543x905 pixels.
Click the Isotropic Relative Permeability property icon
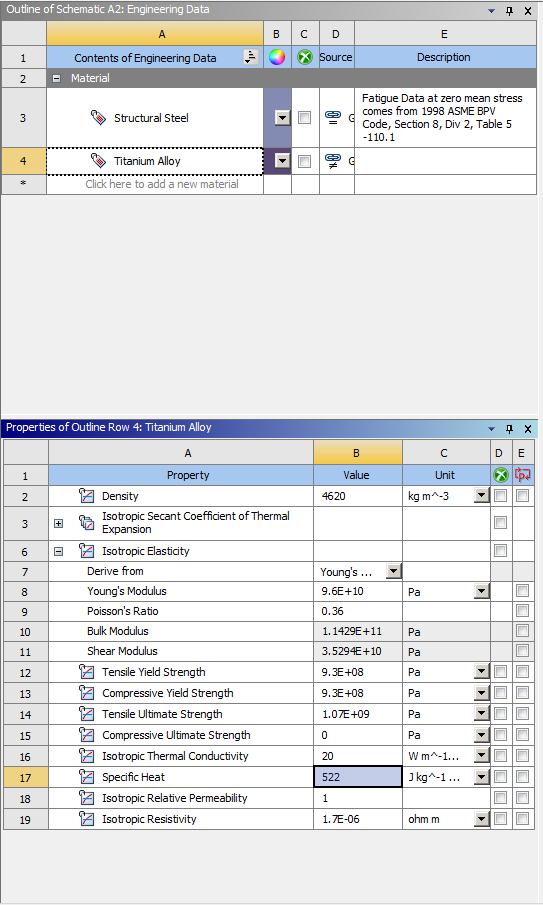tap(87, 798)
